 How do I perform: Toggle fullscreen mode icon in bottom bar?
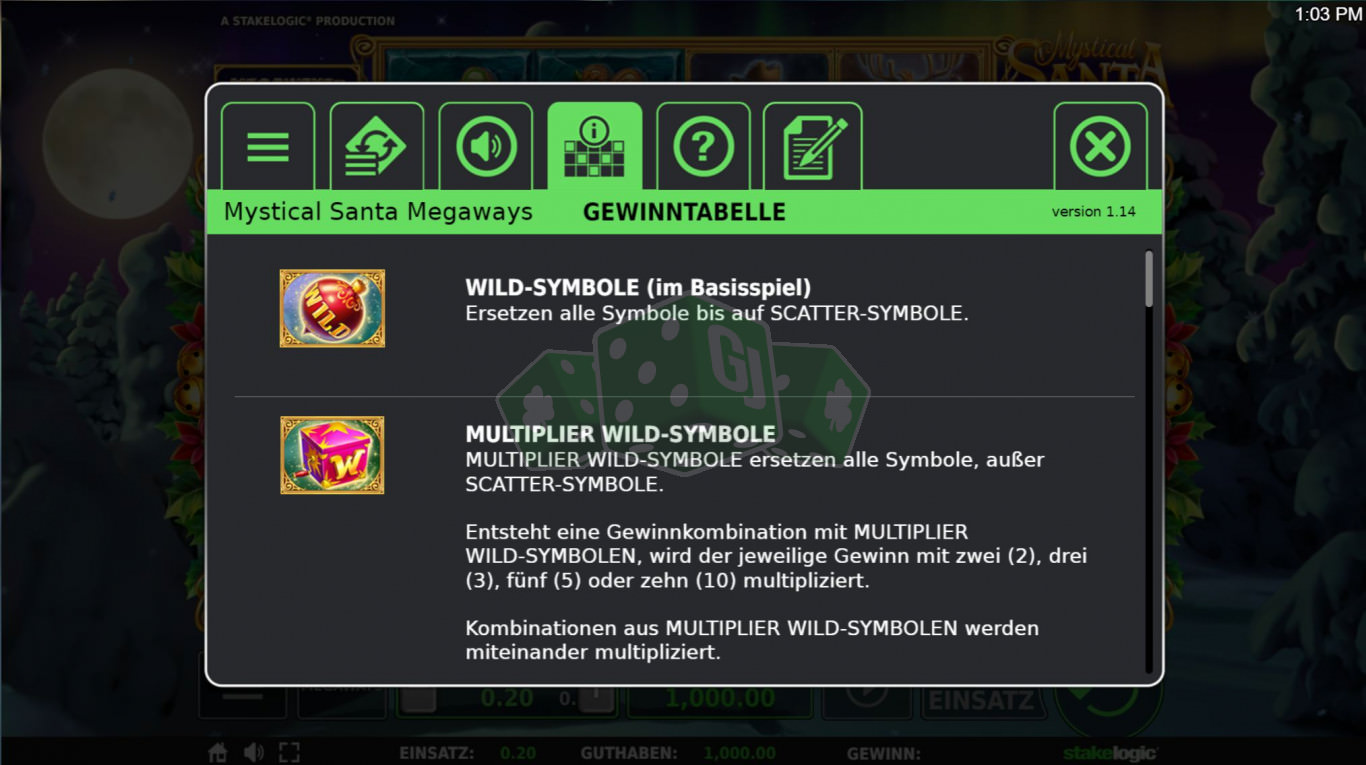coord(289,753)
